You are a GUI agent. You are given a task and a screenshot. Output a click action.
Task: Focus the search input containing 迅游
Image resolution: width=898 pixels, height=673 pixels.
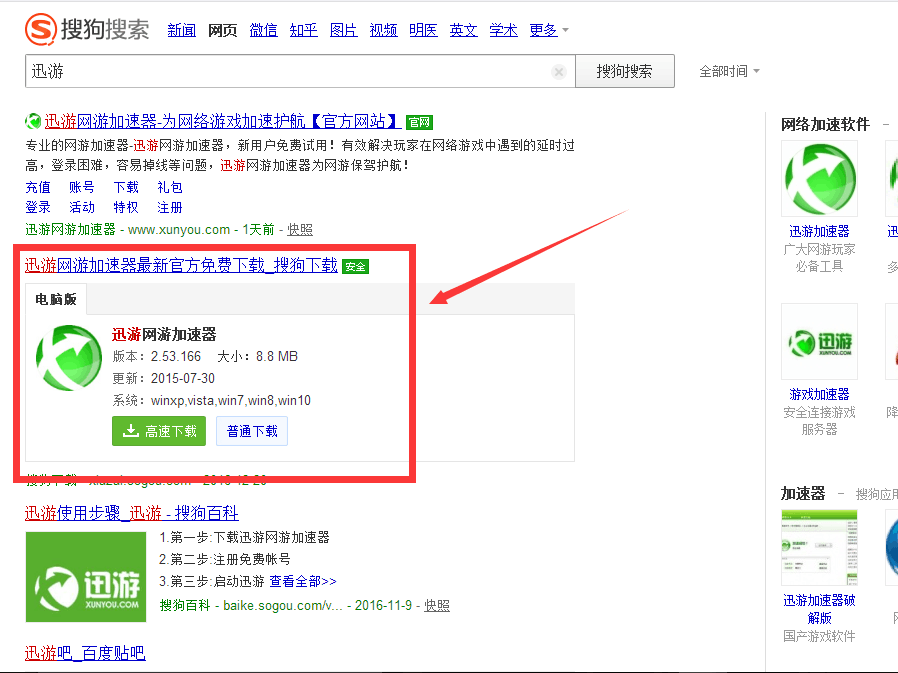tap(300, 71)
